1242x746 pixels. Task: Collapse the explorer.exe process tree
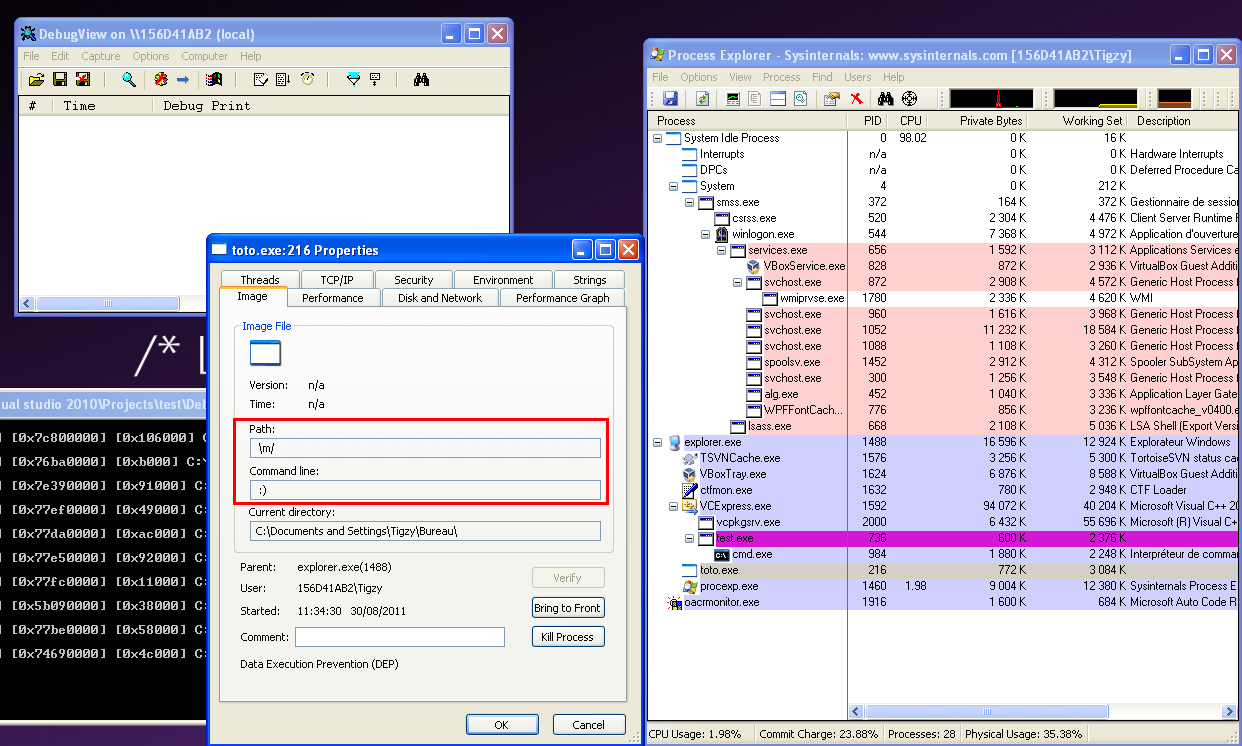[658, 442]
